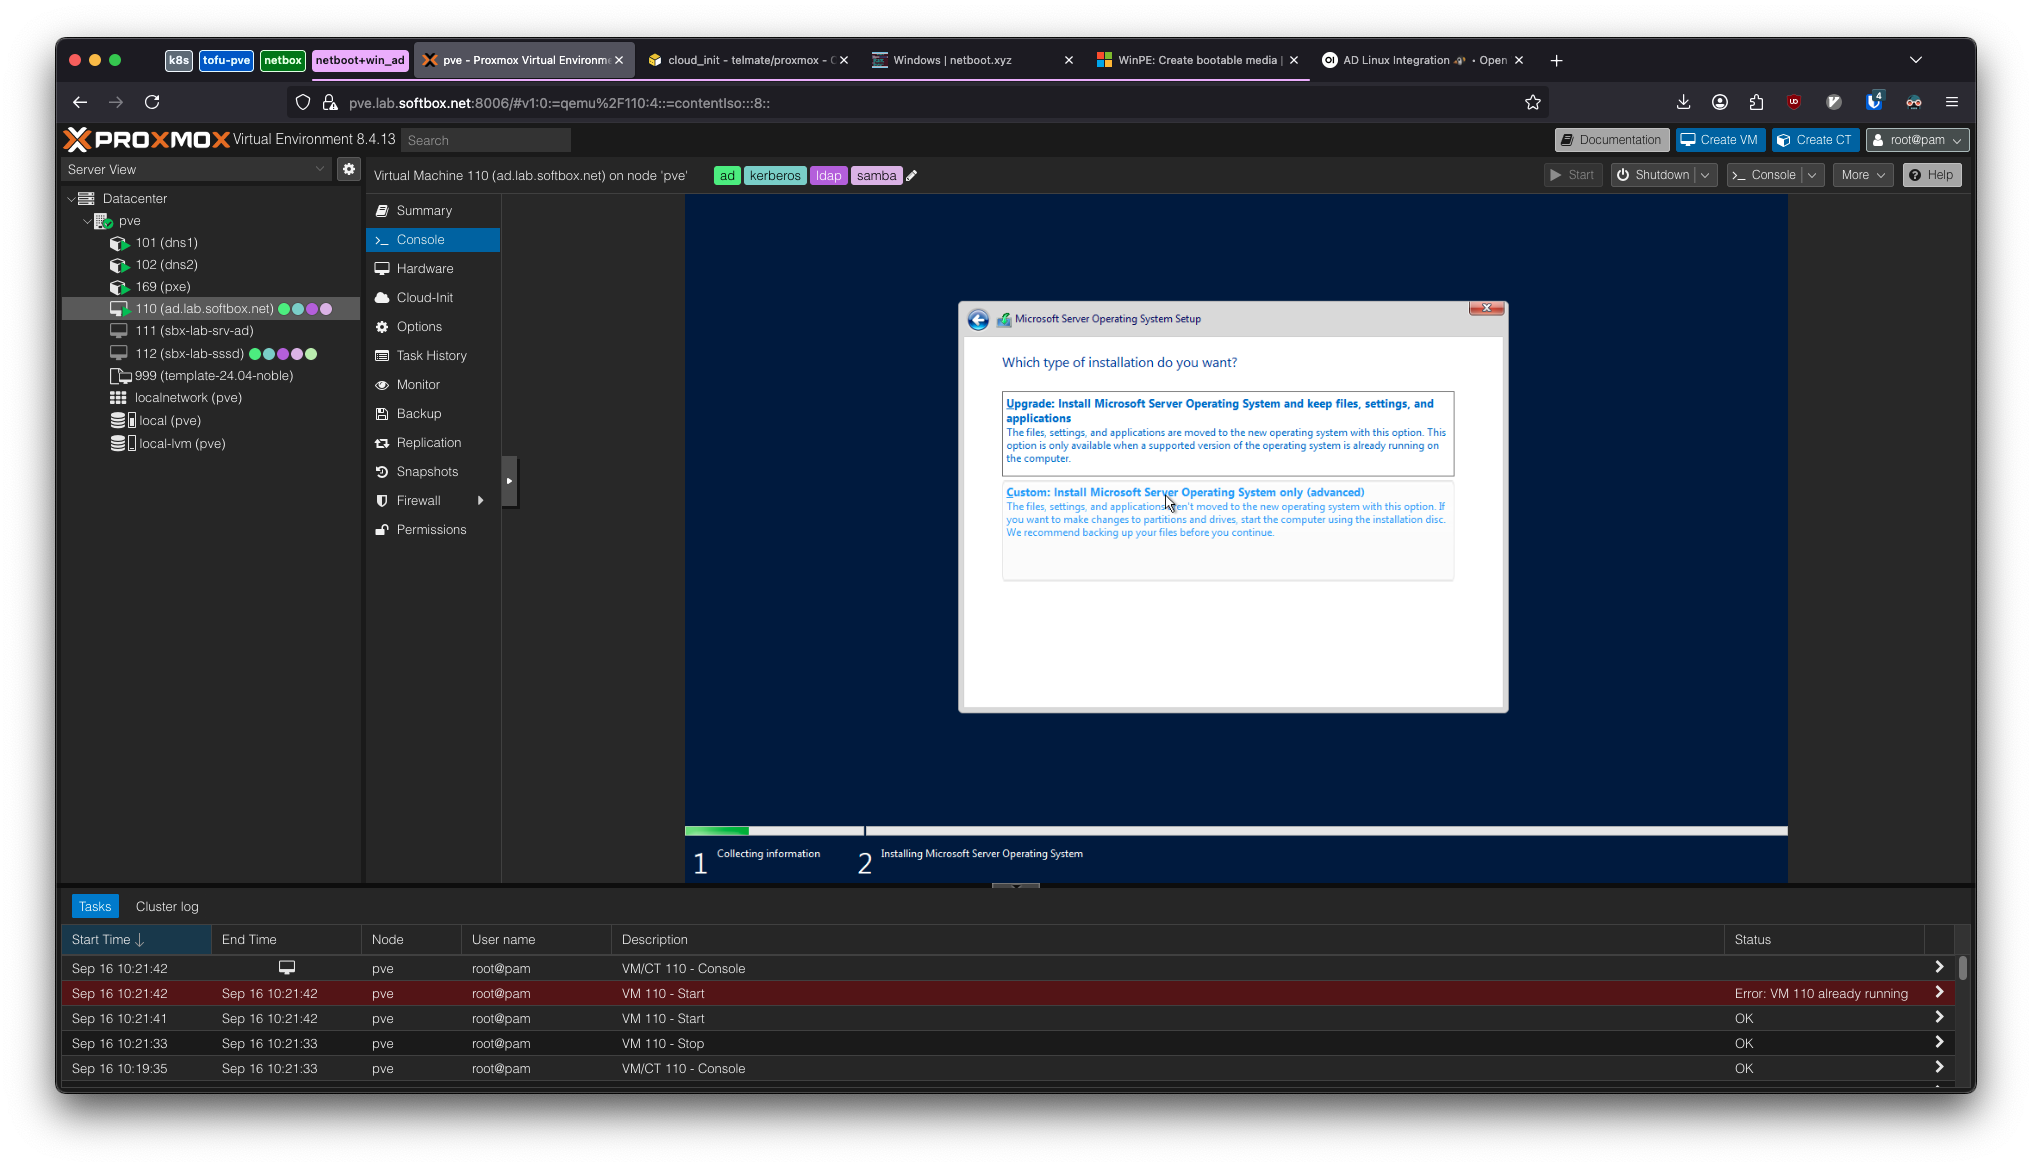
Task: Switch to the Cluster log tab
Action: (x=166, y=906)
